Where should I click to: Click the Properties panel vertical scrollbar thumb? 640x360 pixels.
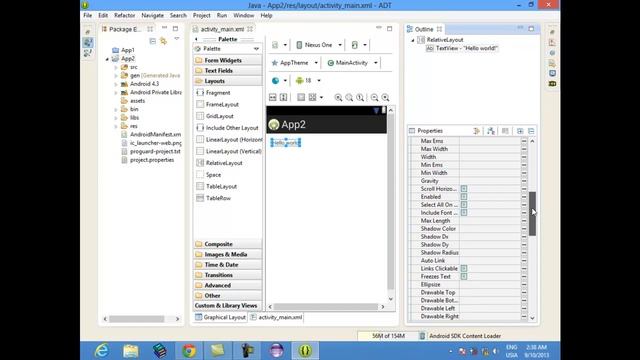coord(532,213)
